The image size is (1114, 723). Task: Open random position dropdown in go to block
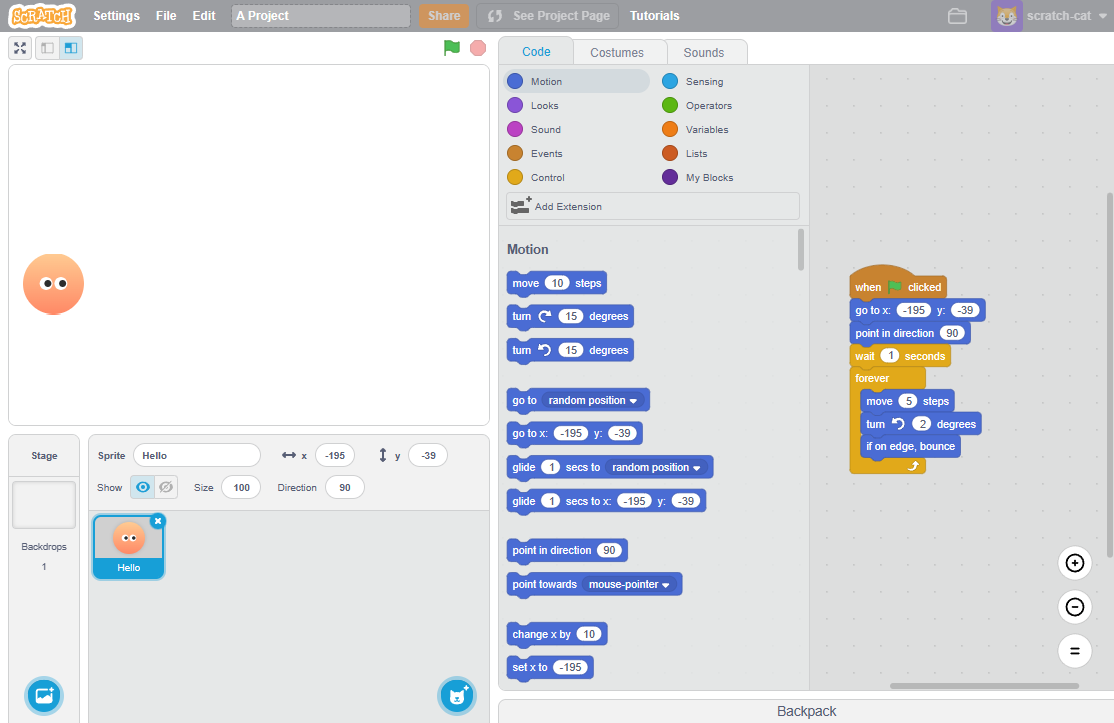(593, 401)
